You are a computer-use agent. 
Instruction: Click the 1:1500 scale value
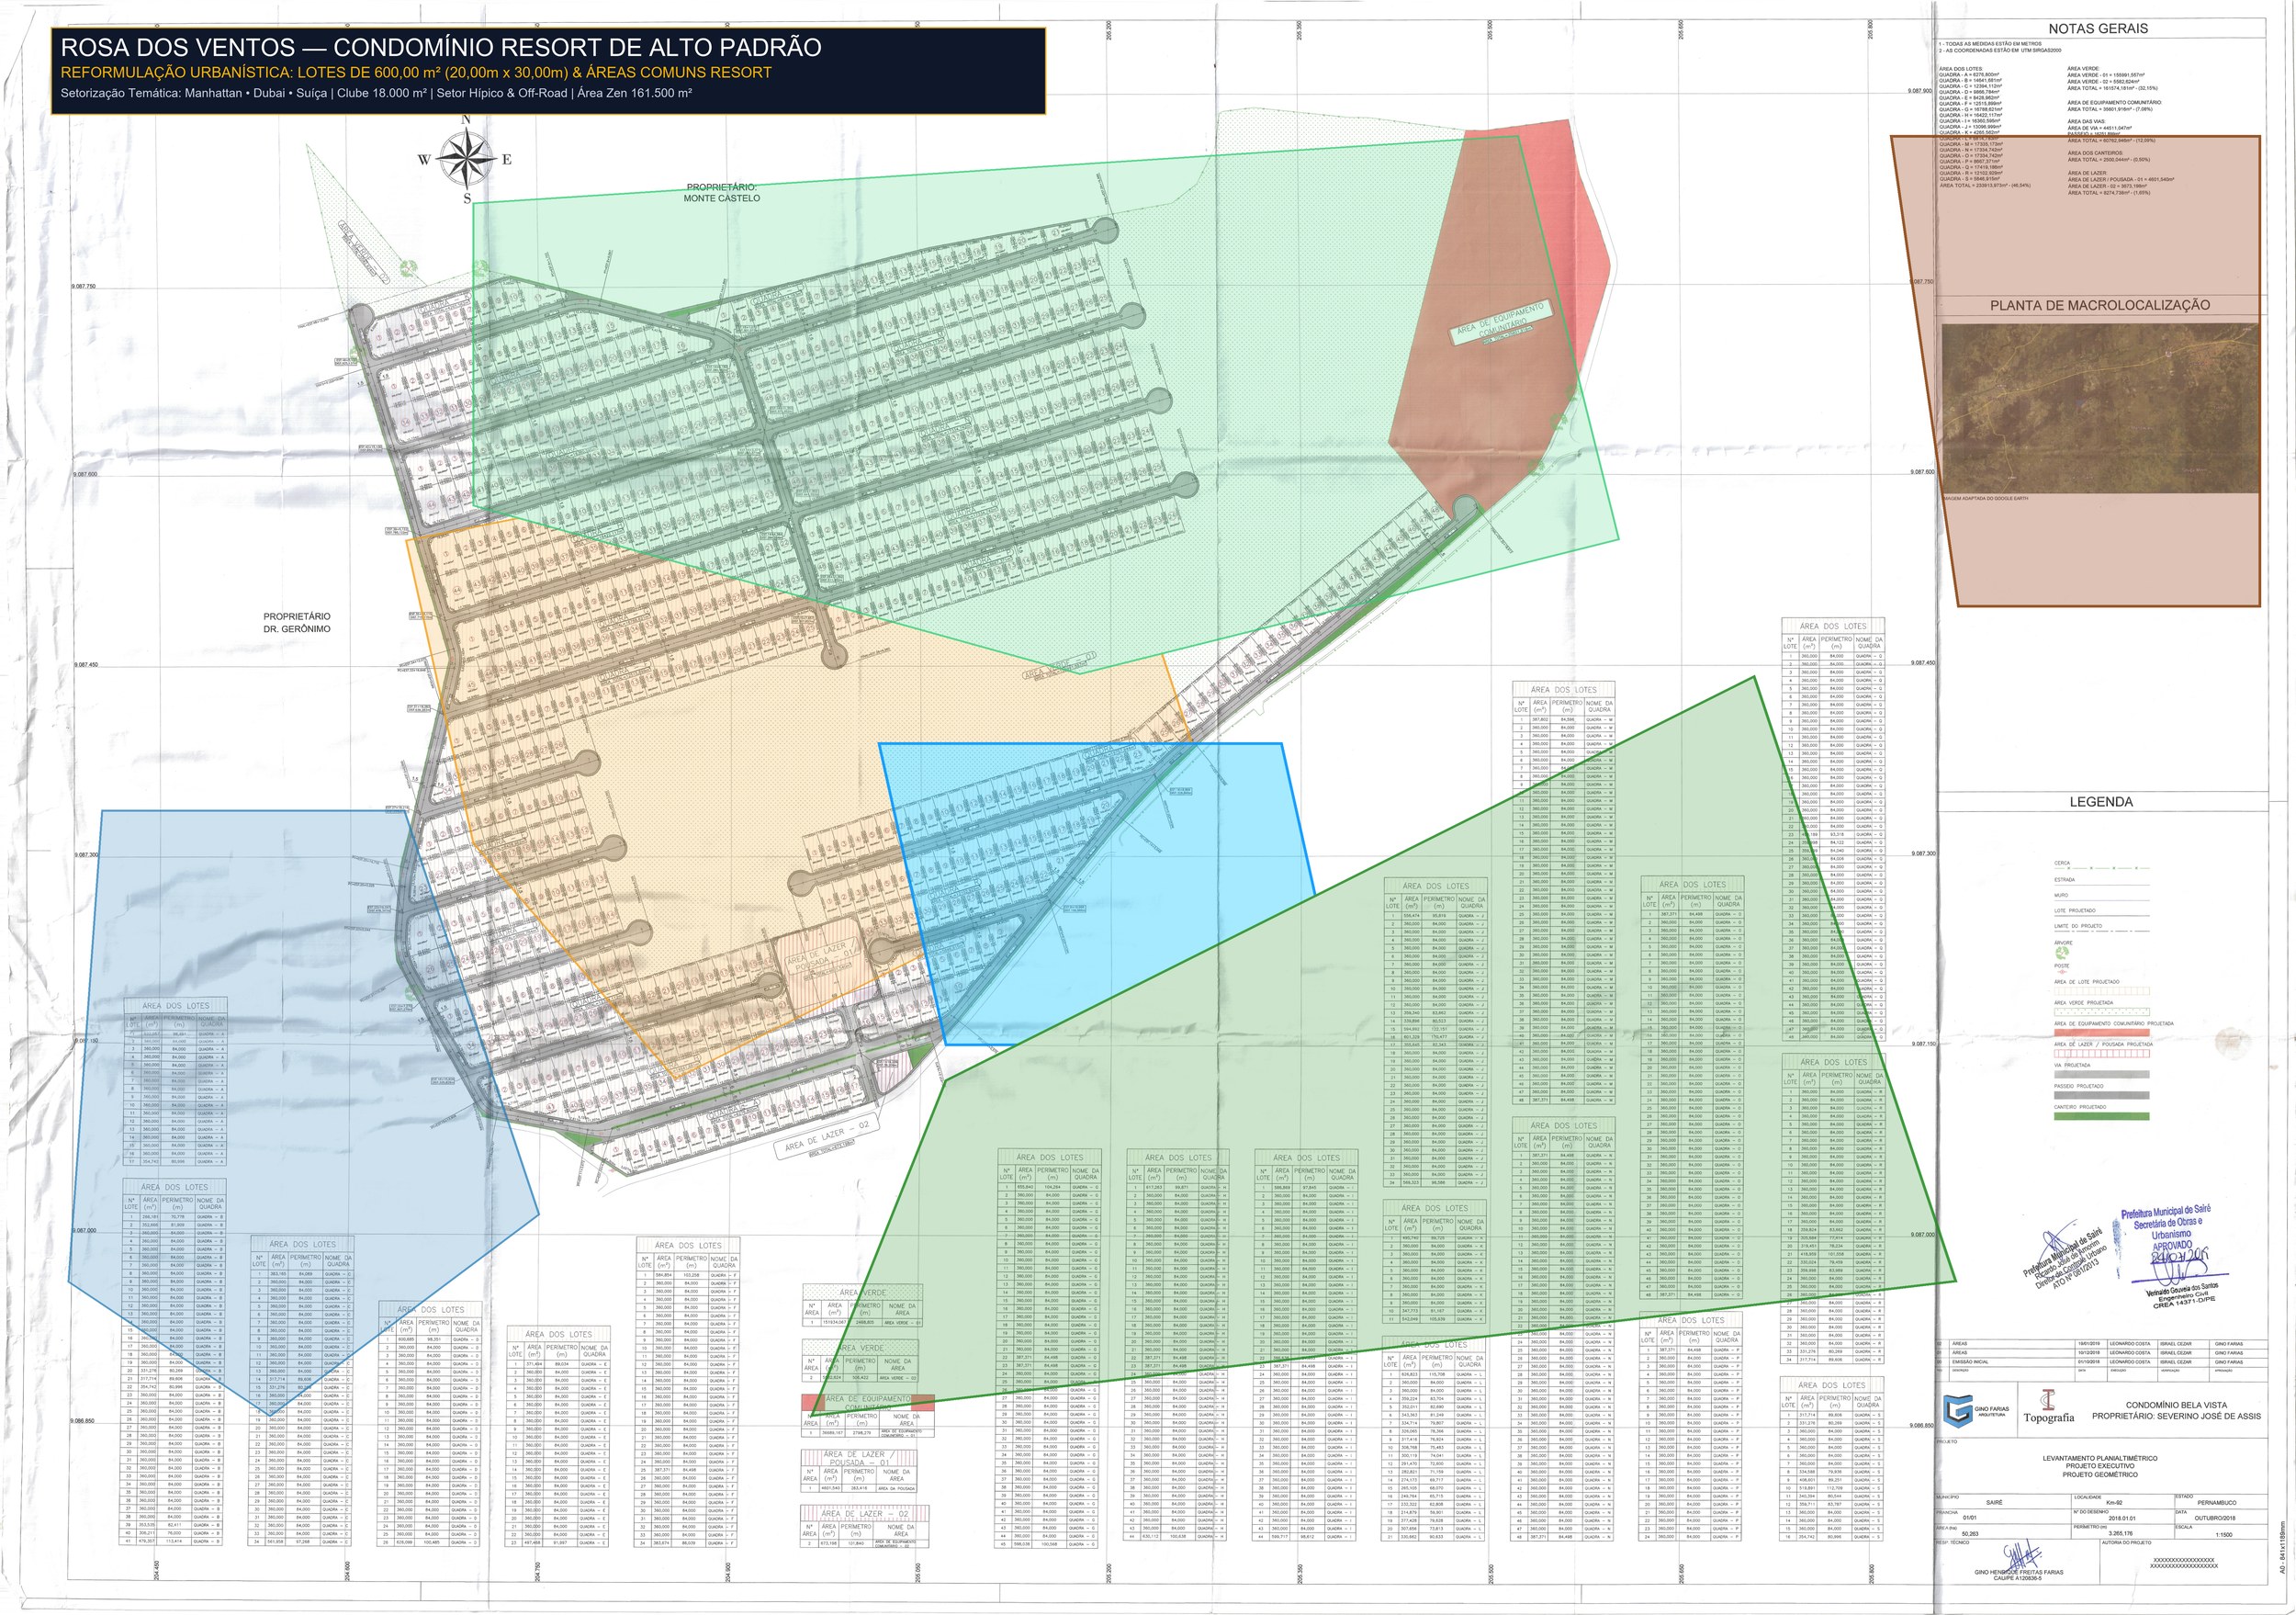2224,1535
